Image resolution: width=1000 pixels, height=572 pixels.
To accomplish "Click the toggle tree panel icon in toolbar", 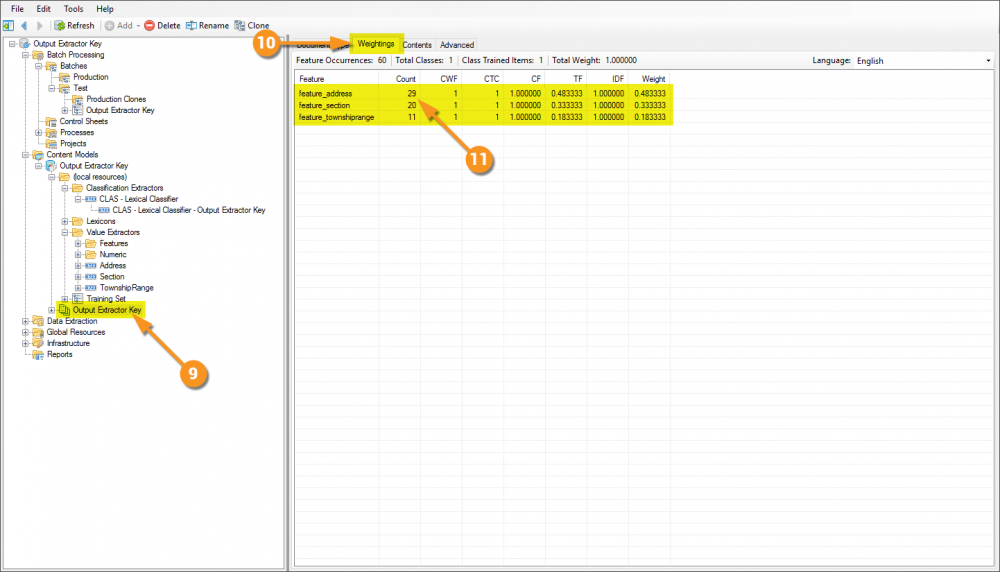I will (8, 26).
